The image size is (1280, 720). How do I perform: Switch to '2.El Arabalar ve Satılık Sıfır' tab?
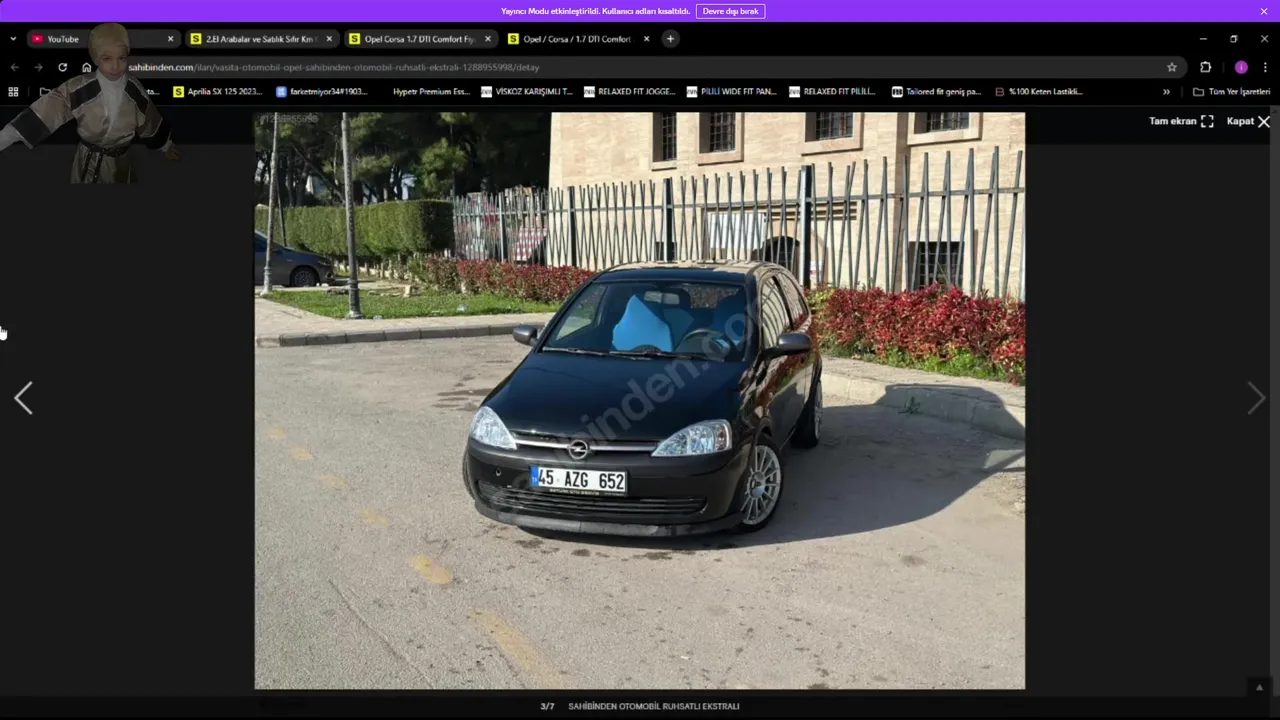[x=260, y=39]
